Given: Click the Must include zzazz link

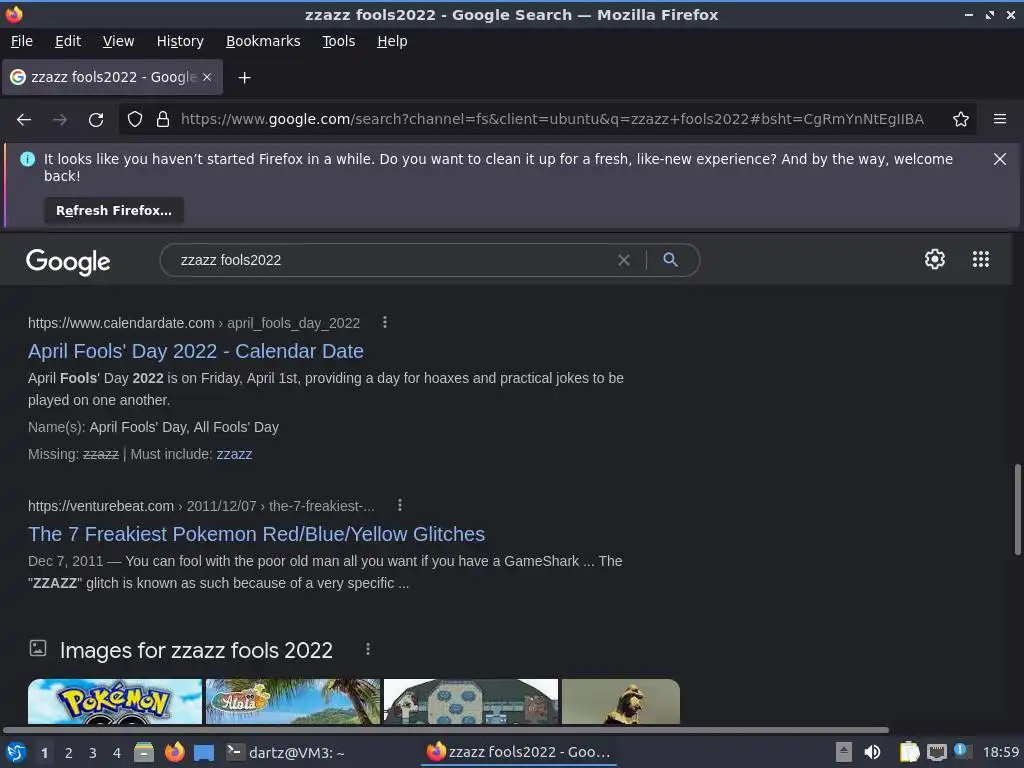Looking at the screenshot, I should tap(234, 454).
